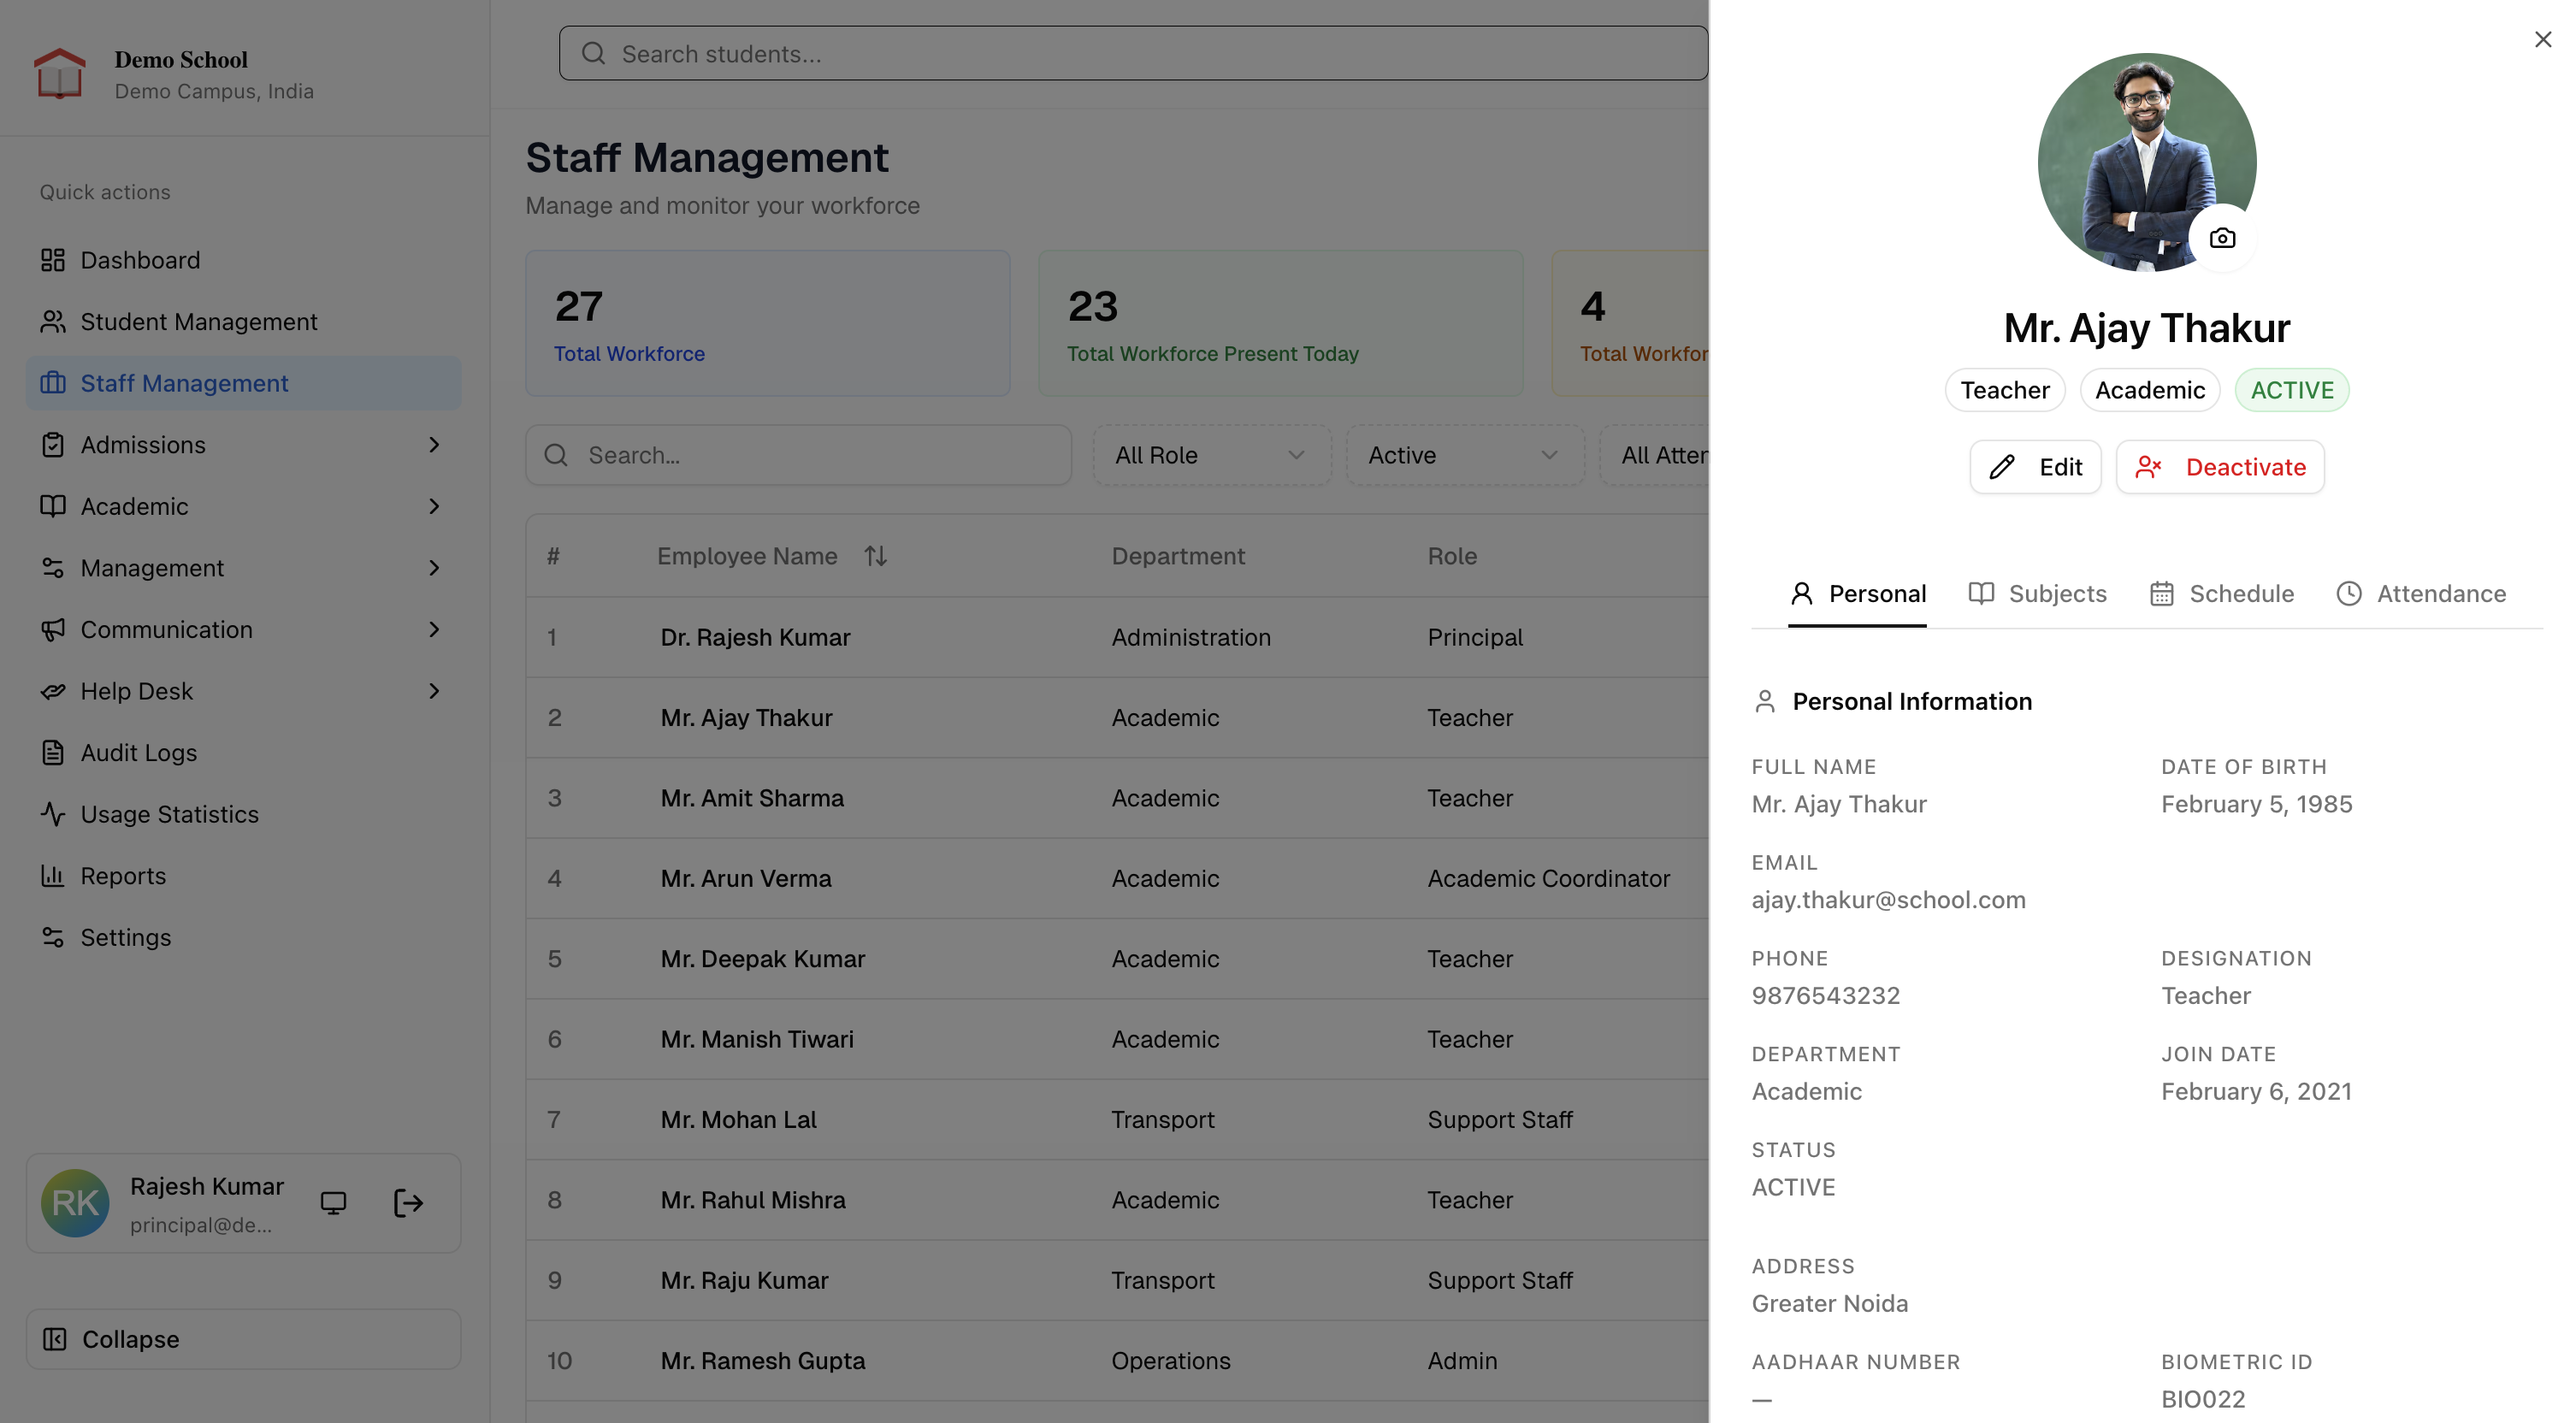Image resolution: width=2576 pixels, height=1423 pixels.
Task: Open the Active status filter dropdown
Action: pos(1463,456)
